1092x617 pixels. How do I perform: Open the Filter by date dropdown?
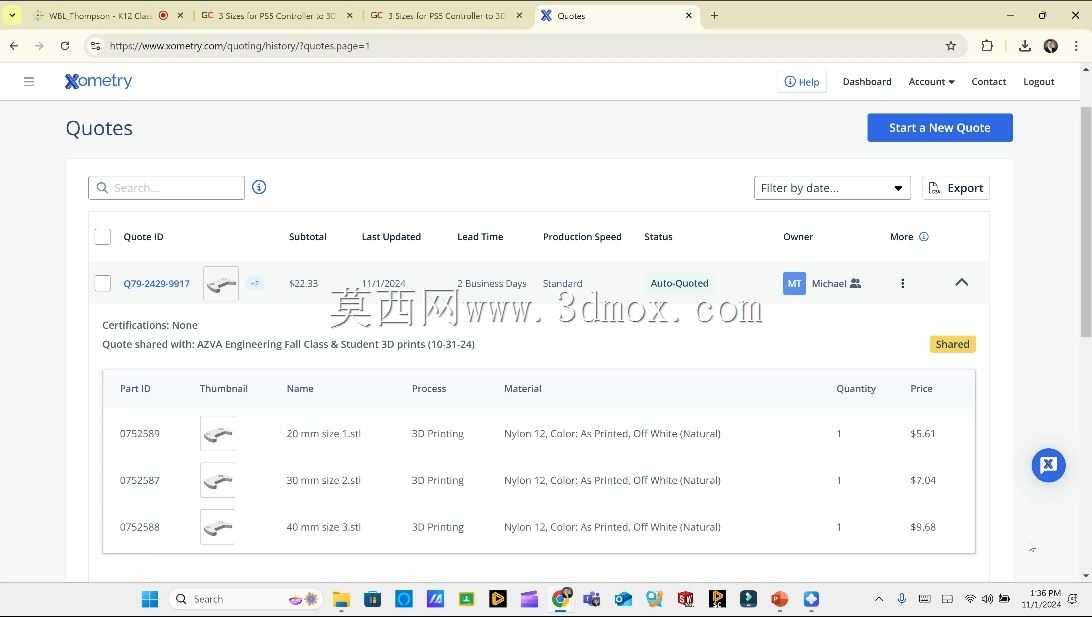tap(832, 188)
